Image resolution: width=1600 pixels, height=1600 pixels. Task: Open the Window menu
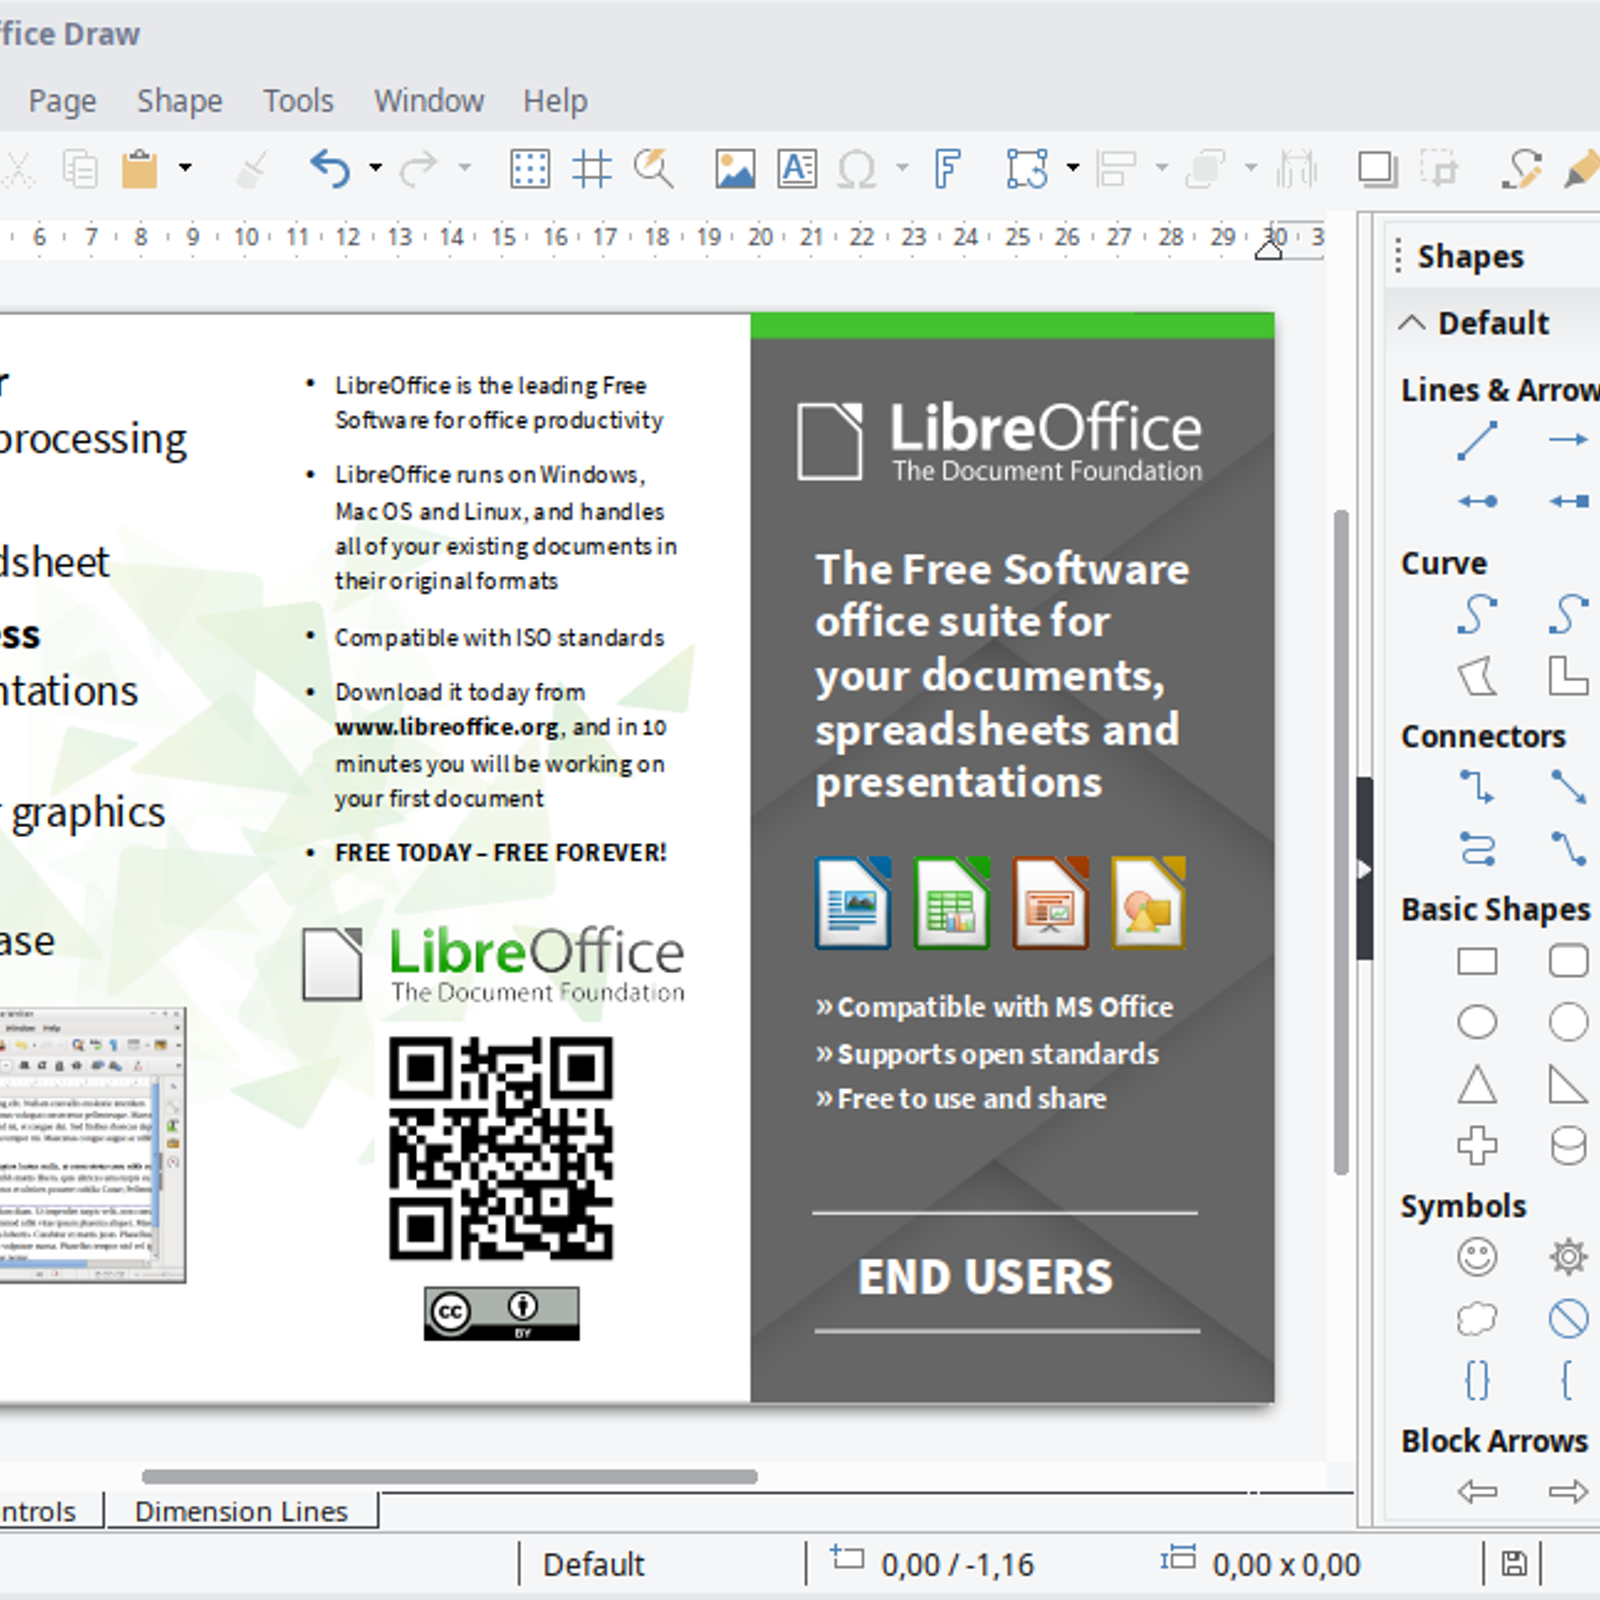point(429,101)
